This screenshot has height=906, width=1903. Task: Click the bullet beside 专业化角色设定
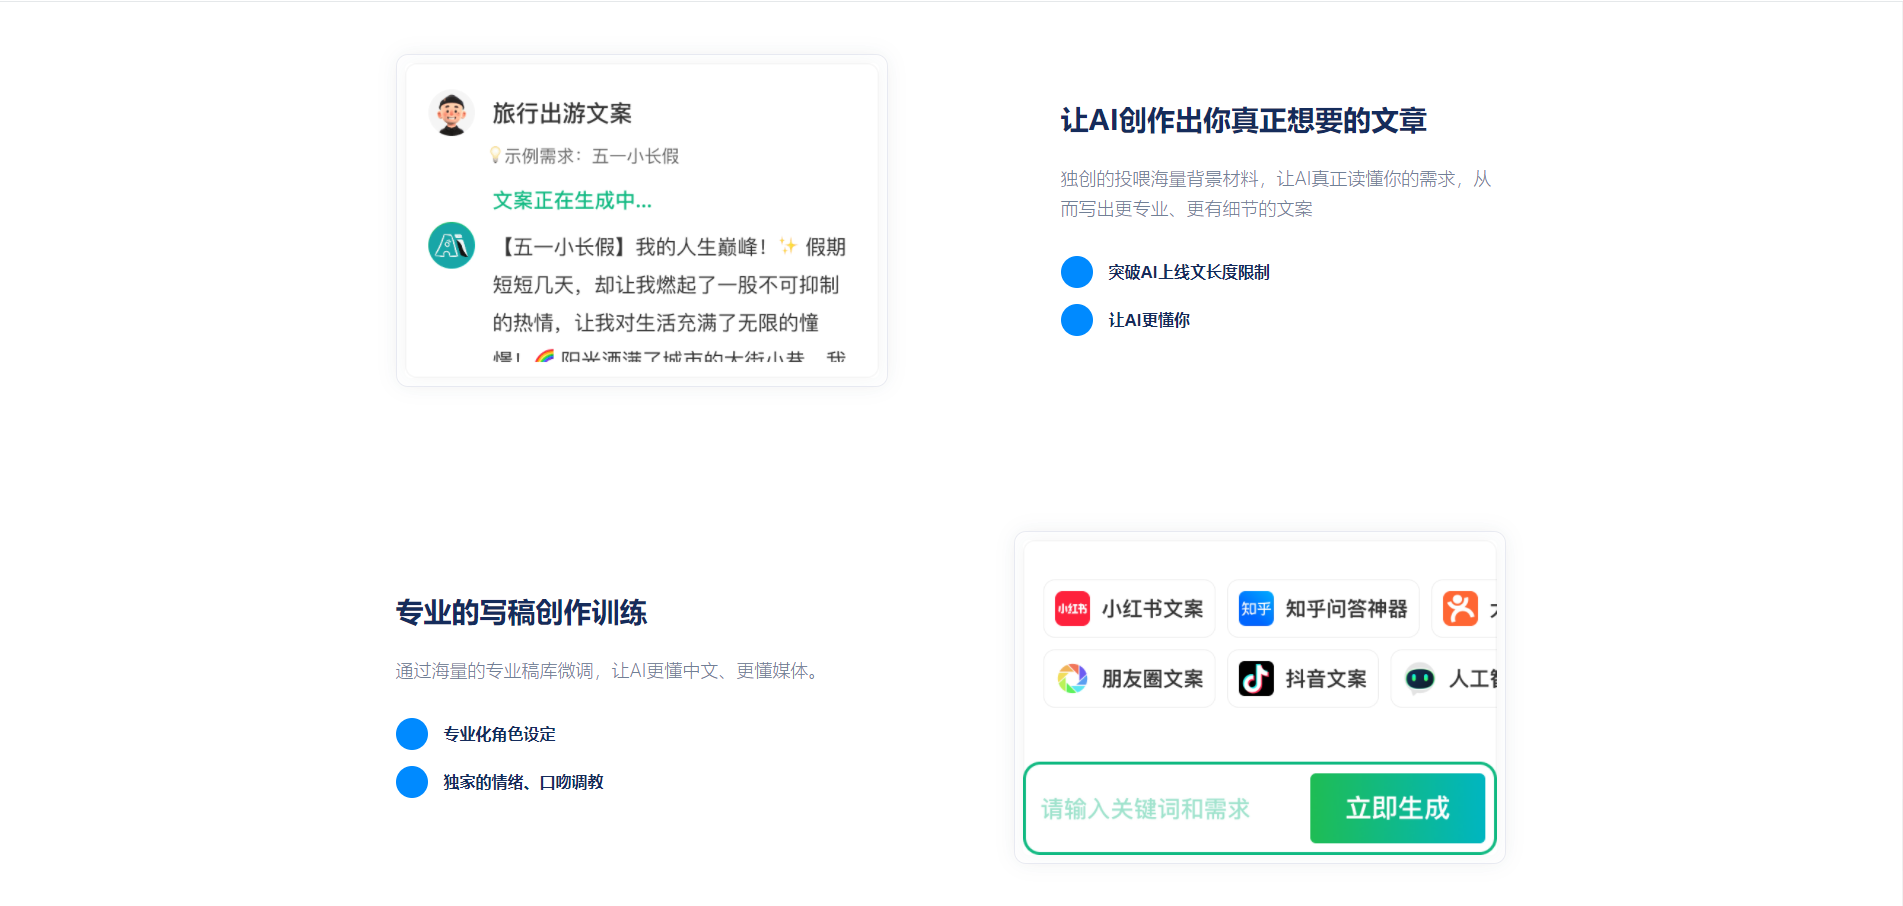point(412,733)
